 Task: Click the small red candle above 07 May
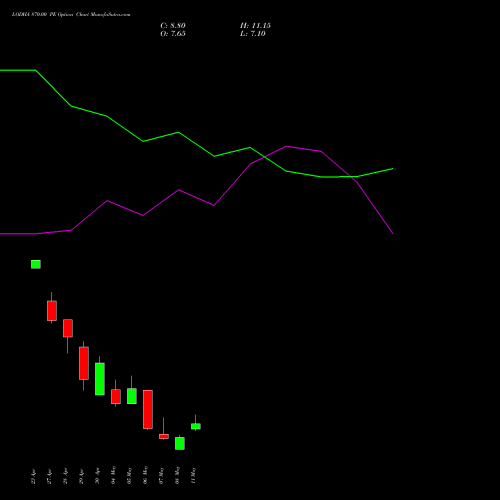click(x=164, y=436)
